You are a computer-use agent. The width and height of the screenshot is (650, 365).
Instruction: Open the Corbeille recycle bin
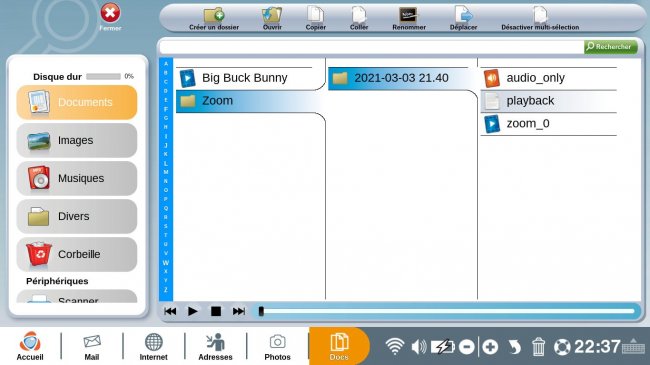[77, 254]
